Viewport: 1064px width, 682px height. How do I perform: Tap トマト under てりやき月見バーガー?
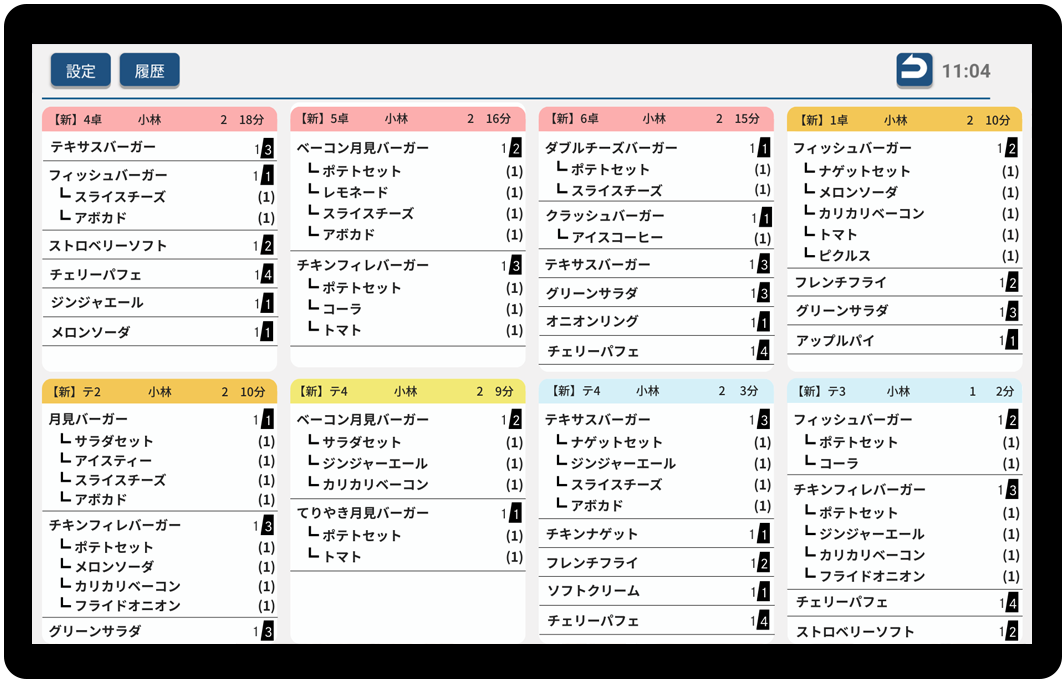pos(408,556)
